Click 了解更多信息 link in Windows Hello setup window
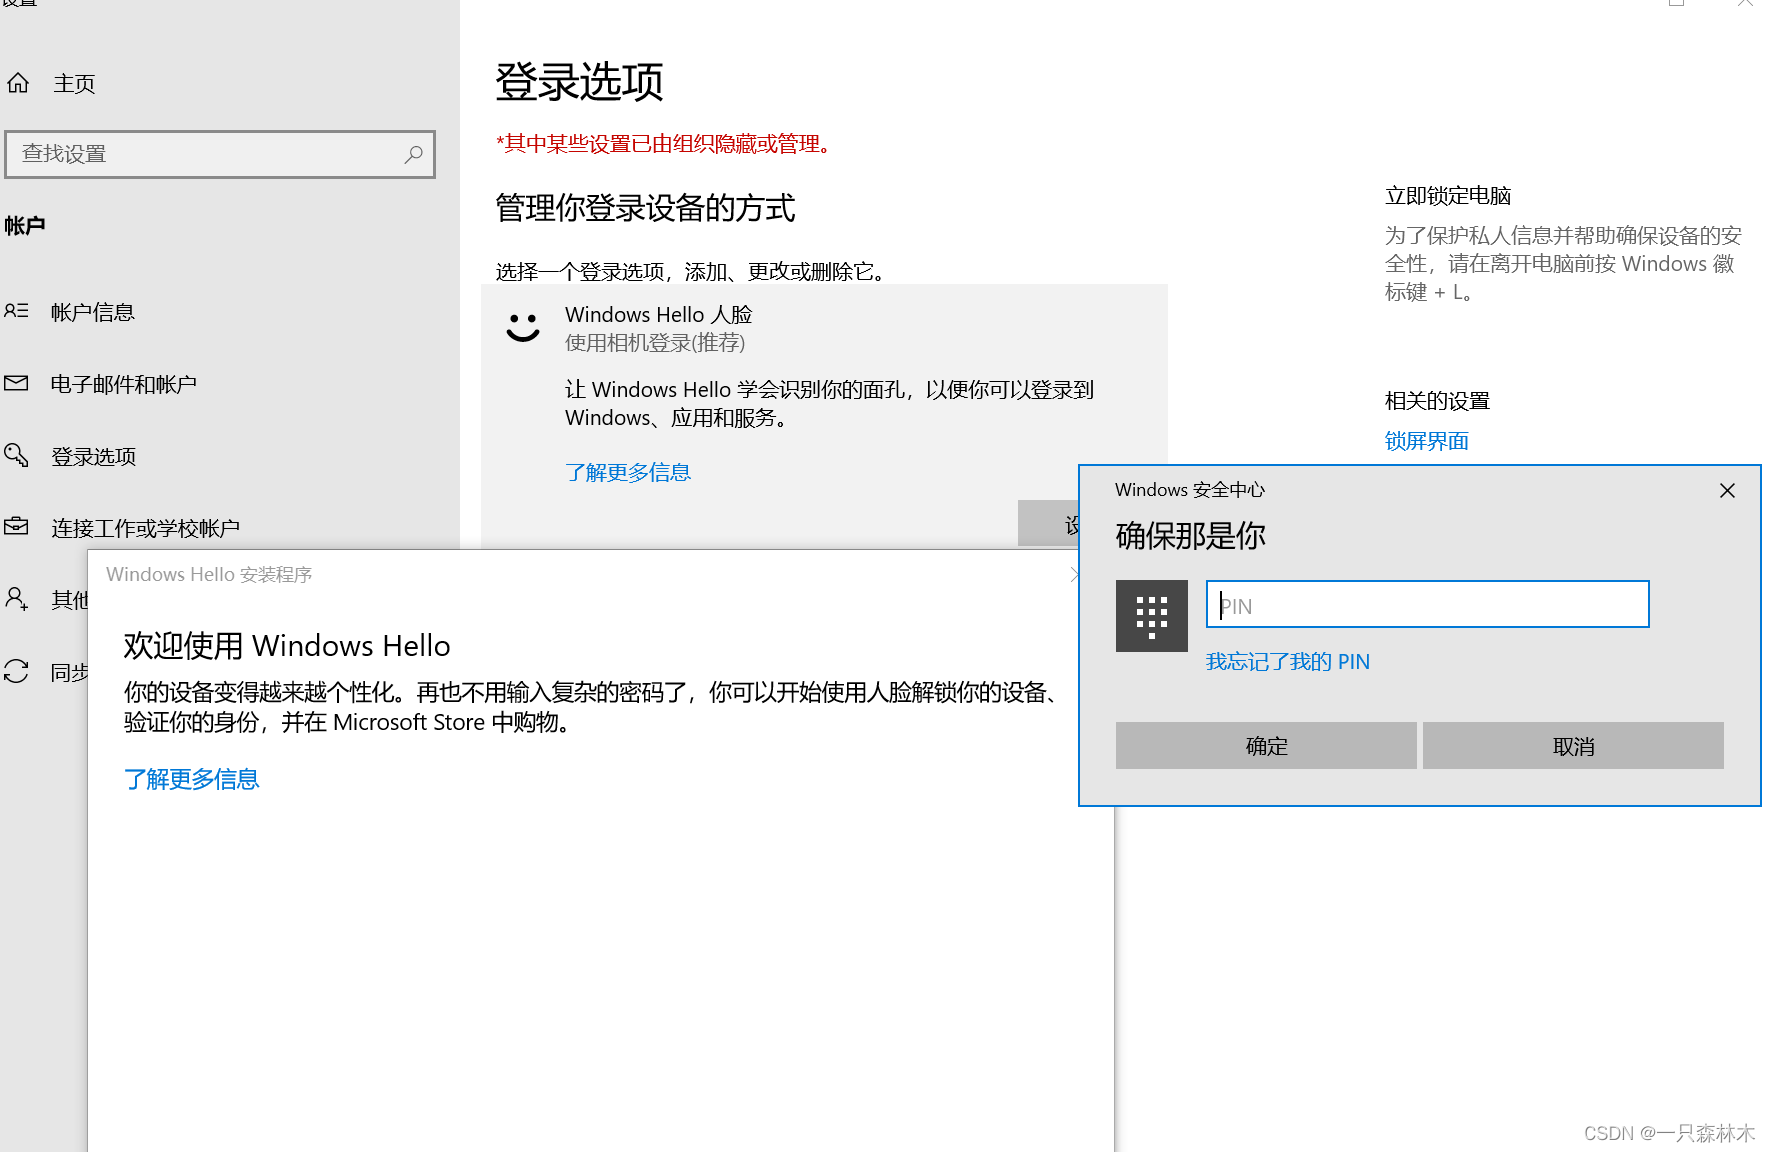The height and width of the screenshot is (1152, 1771). [x=192, y=779]
